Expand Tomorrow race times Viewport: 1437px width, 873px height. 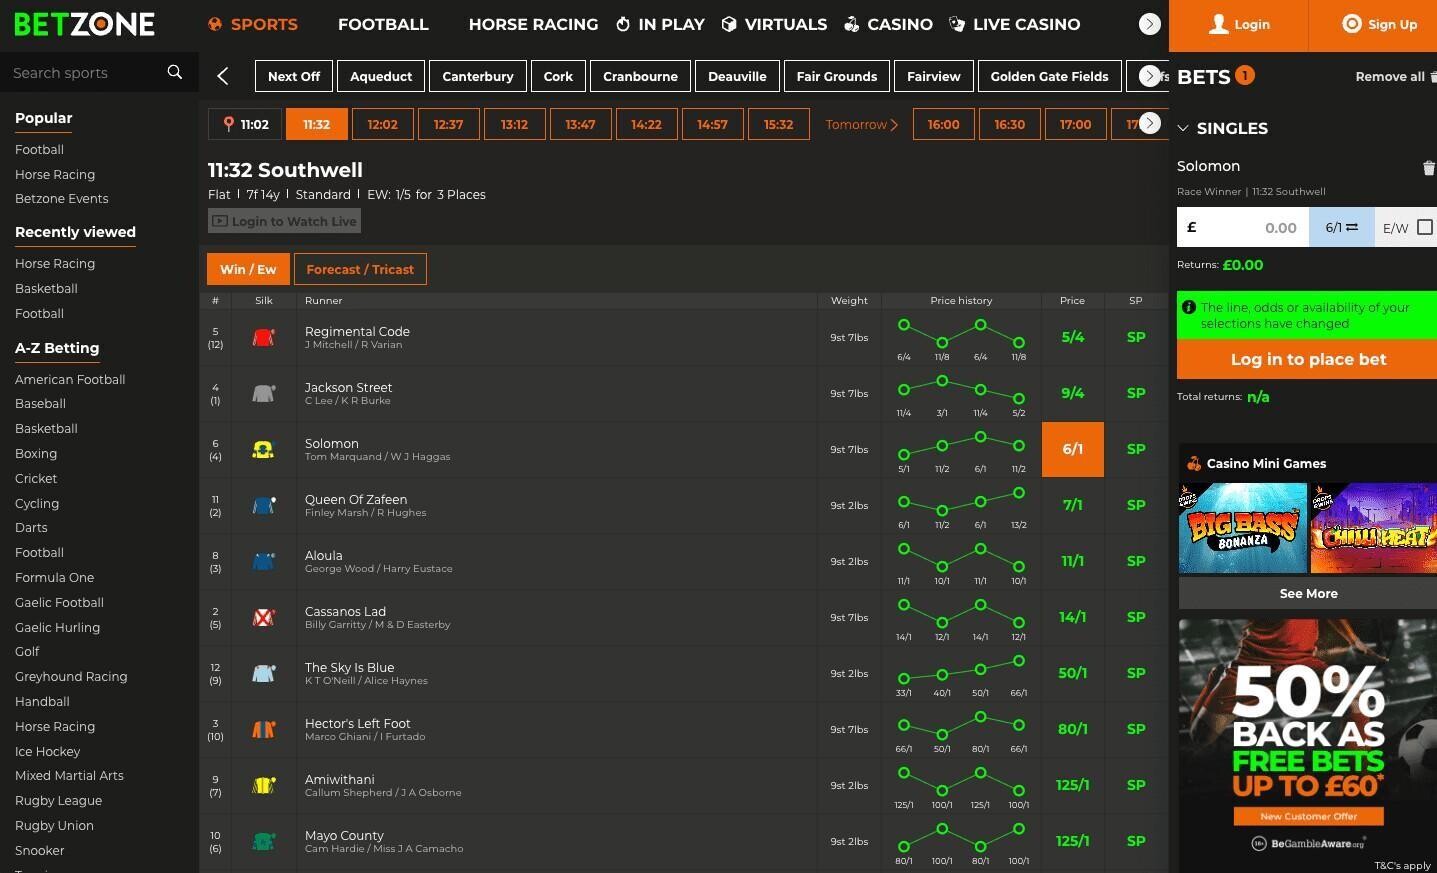(862, 125)
